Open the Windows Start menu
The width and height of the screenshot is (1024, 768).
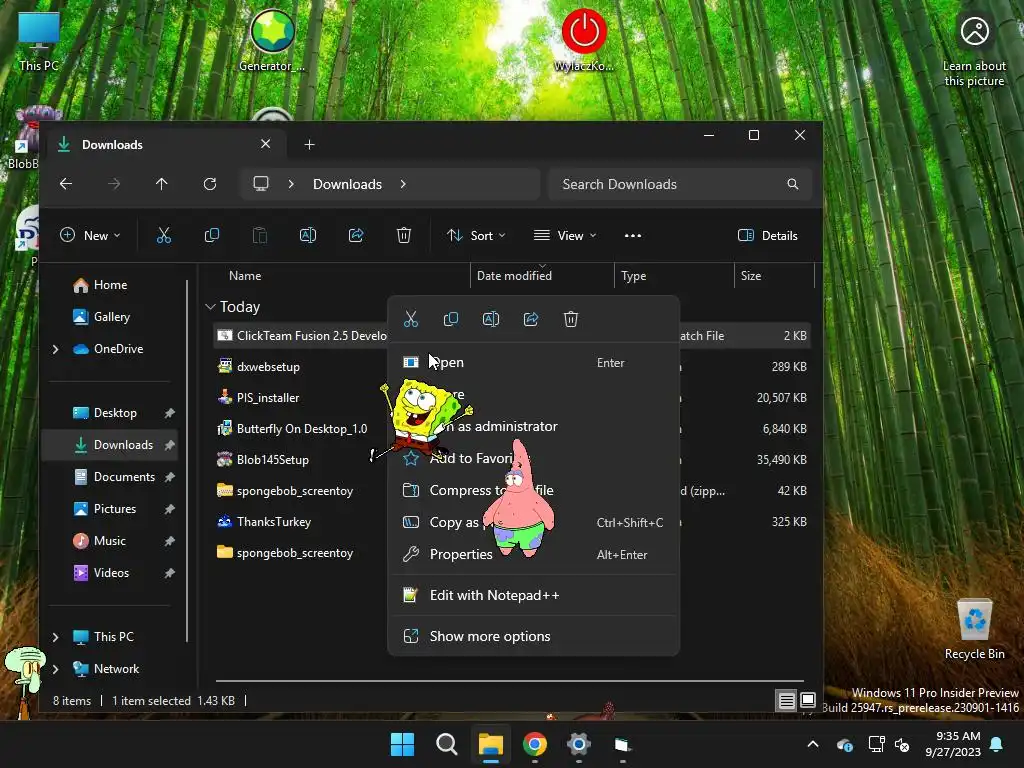click(x=402, y=744)
